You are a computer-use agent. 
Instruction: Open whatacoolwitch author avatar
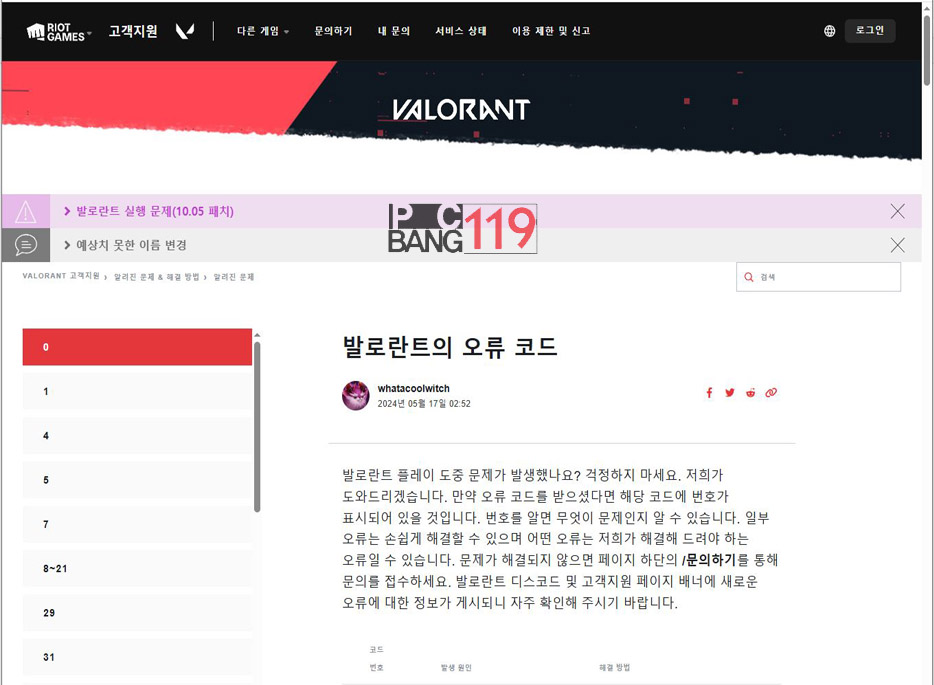[356, 396]
